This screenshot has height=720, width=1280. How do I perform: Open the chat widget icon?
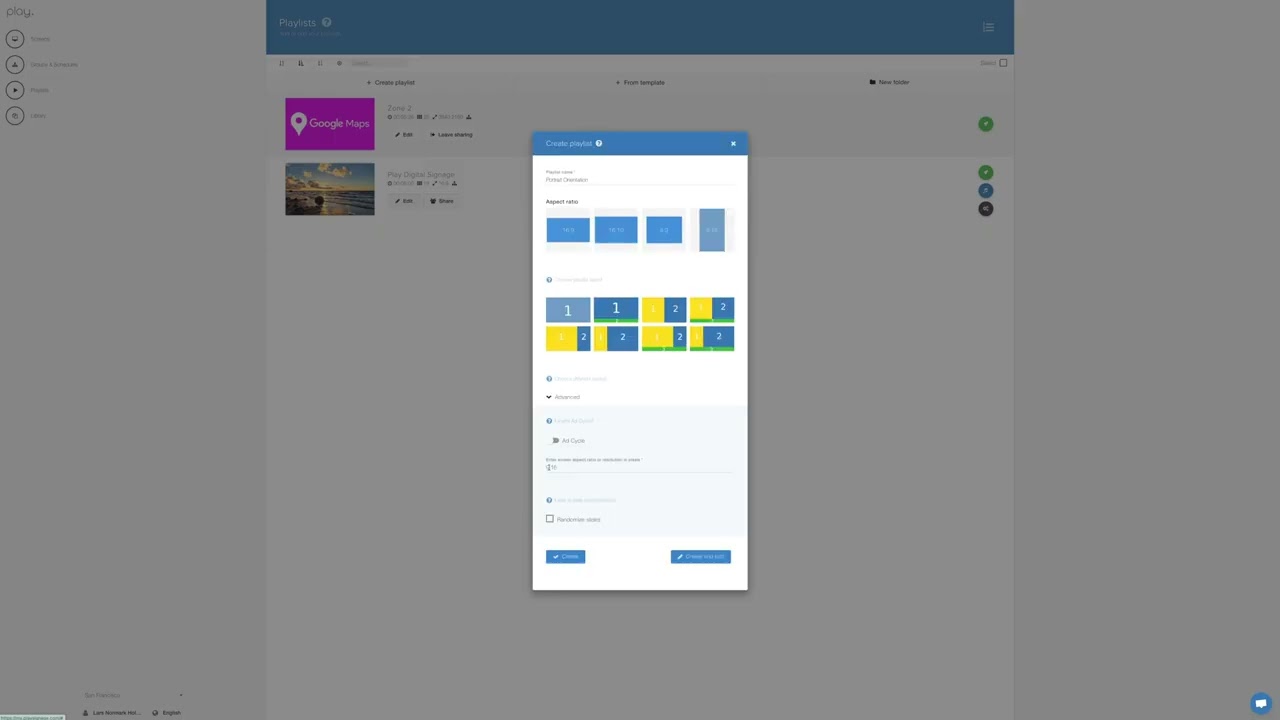(x=1261, y=703)
